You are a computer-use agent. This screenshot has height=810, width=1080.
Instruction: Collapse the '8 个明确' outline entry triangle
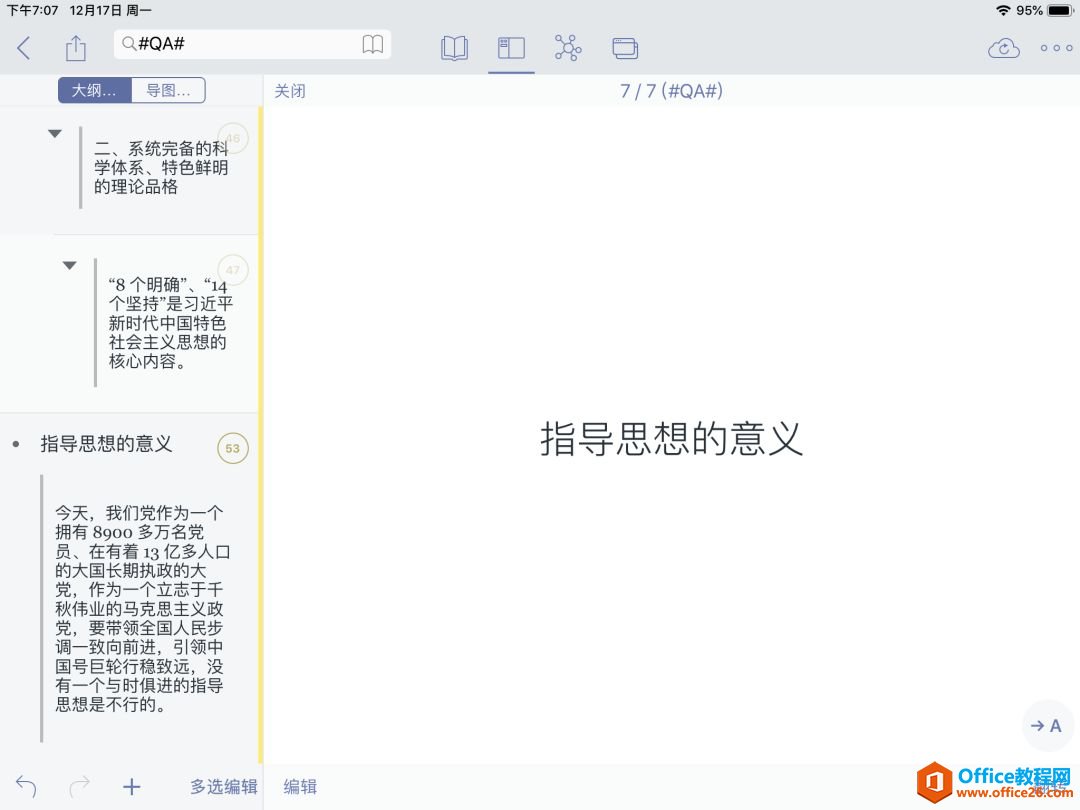click(69, 265)
